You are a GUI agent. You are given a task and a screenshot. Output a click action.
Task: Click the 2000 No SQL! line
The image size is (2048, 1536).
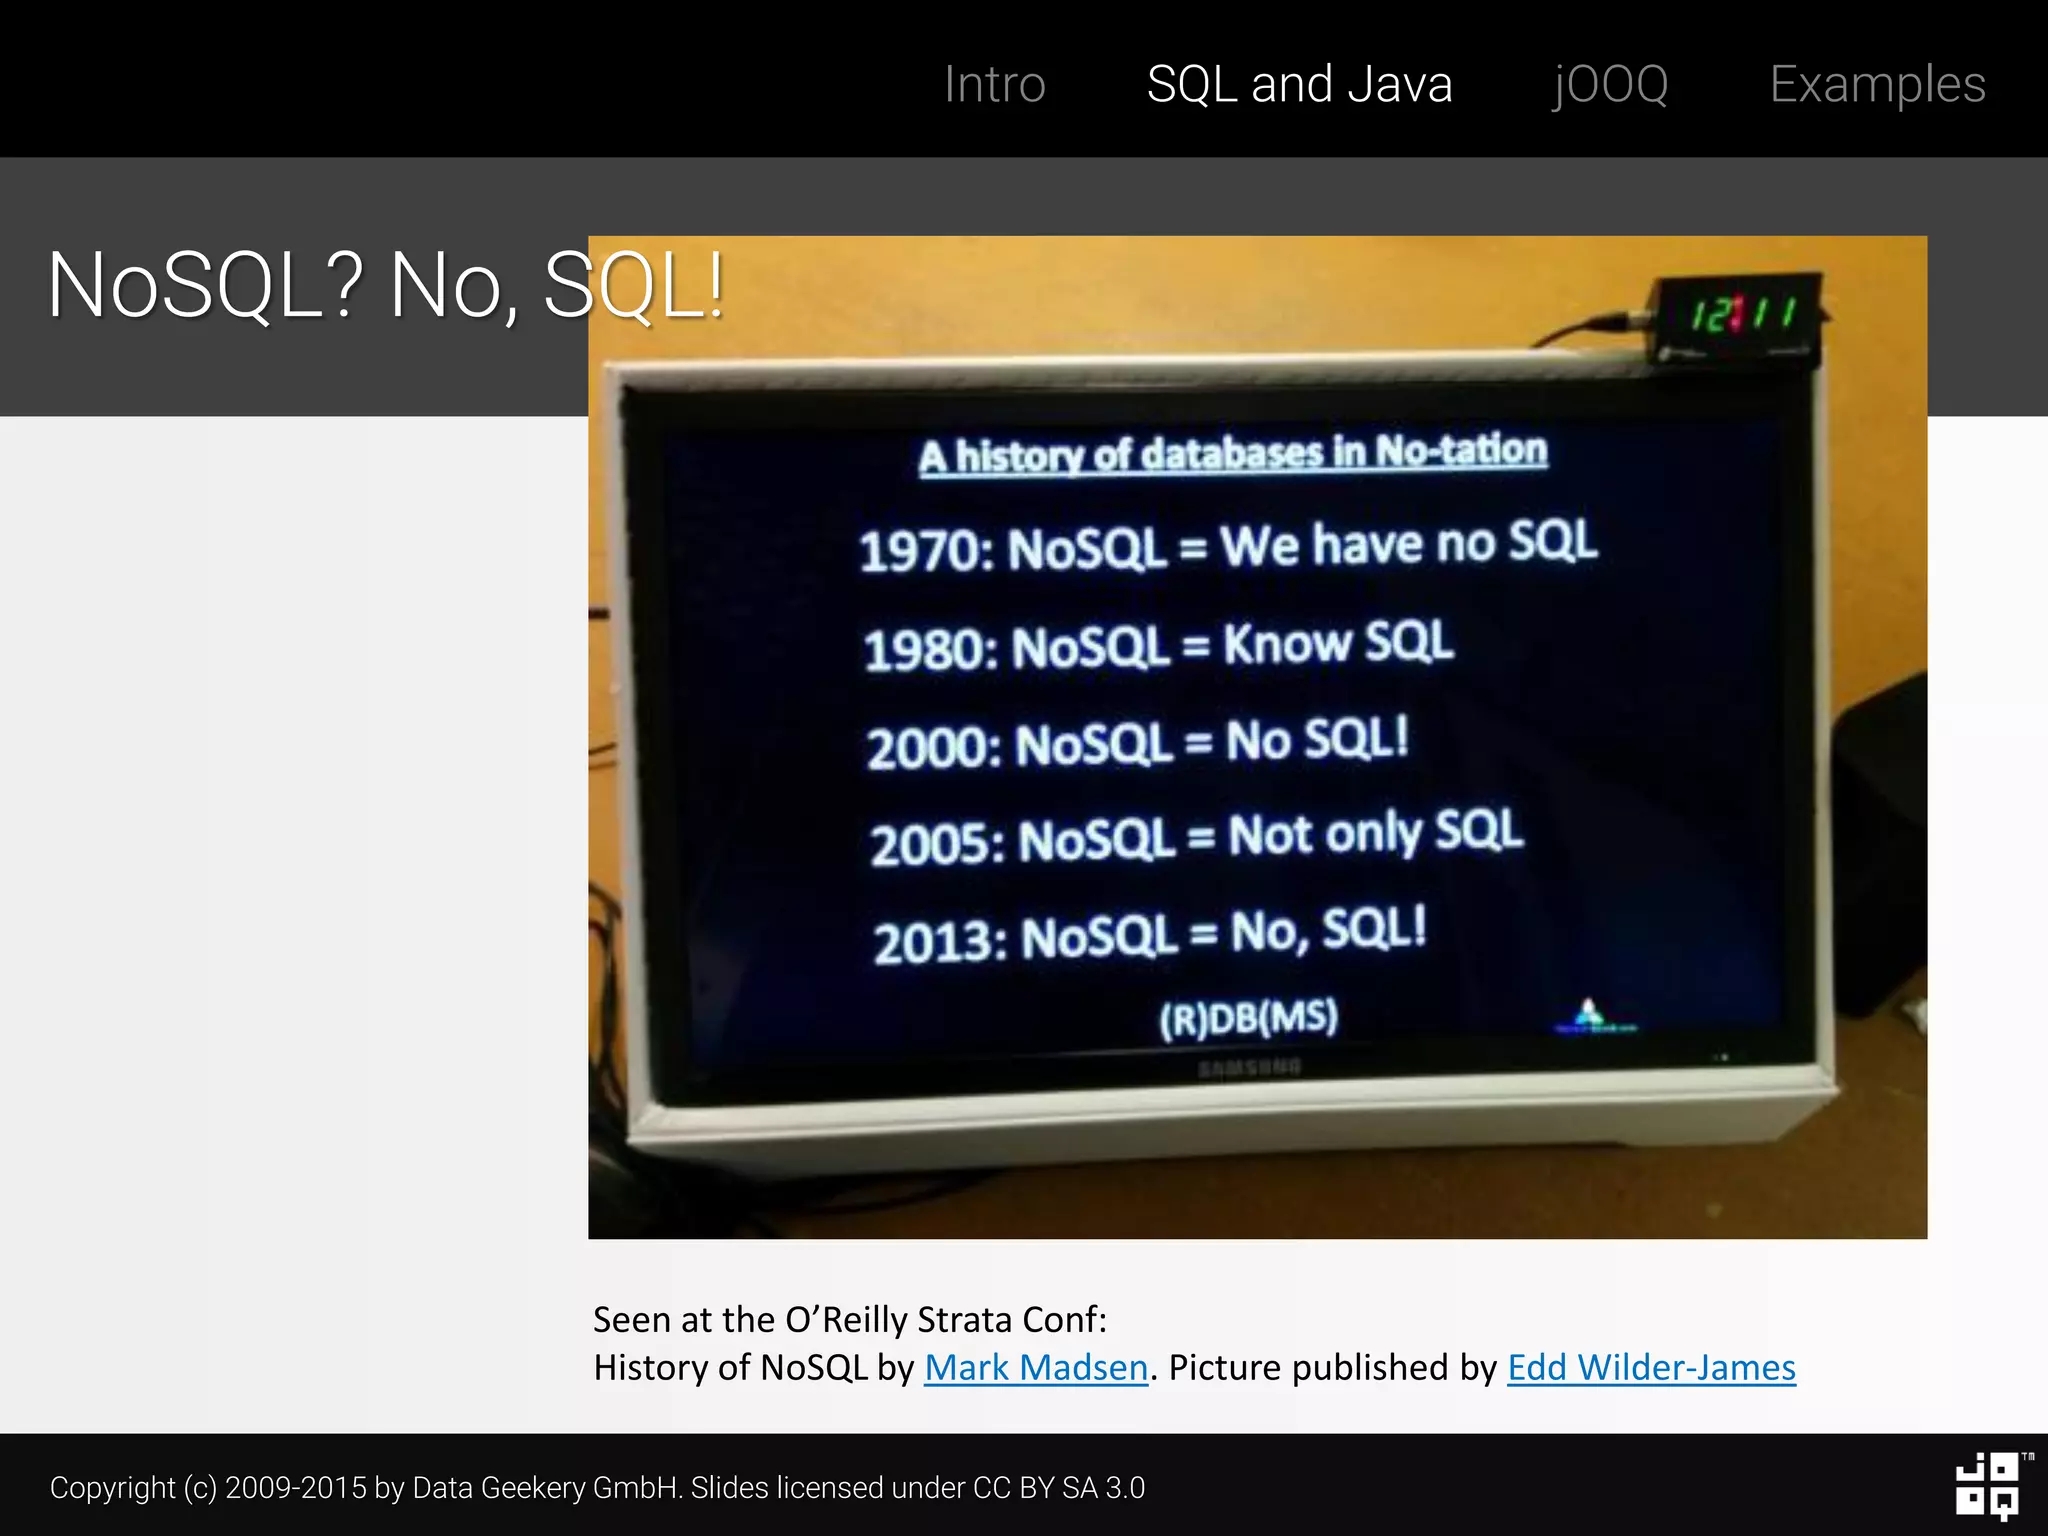click(x=1137, y=743)
